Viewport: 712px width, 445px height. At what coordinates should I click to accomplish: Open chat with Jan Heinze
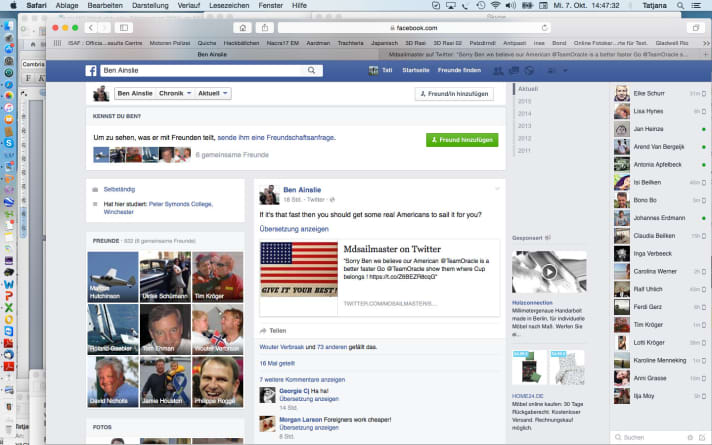tap(660, 129)
